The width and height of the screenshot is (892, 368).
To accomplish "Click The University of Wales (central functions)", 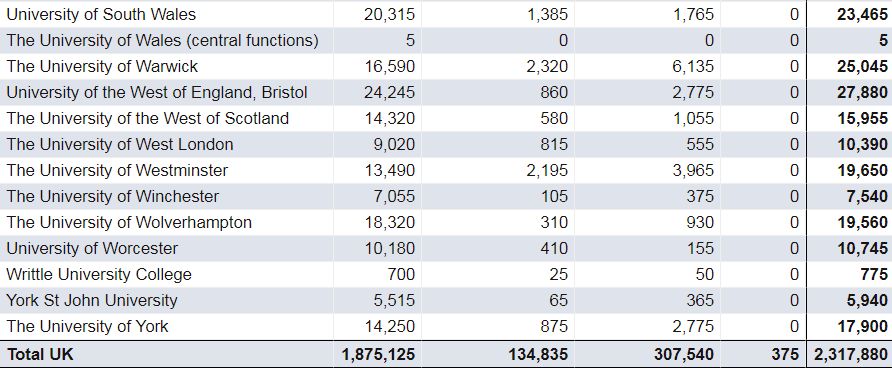I will 163,40.
